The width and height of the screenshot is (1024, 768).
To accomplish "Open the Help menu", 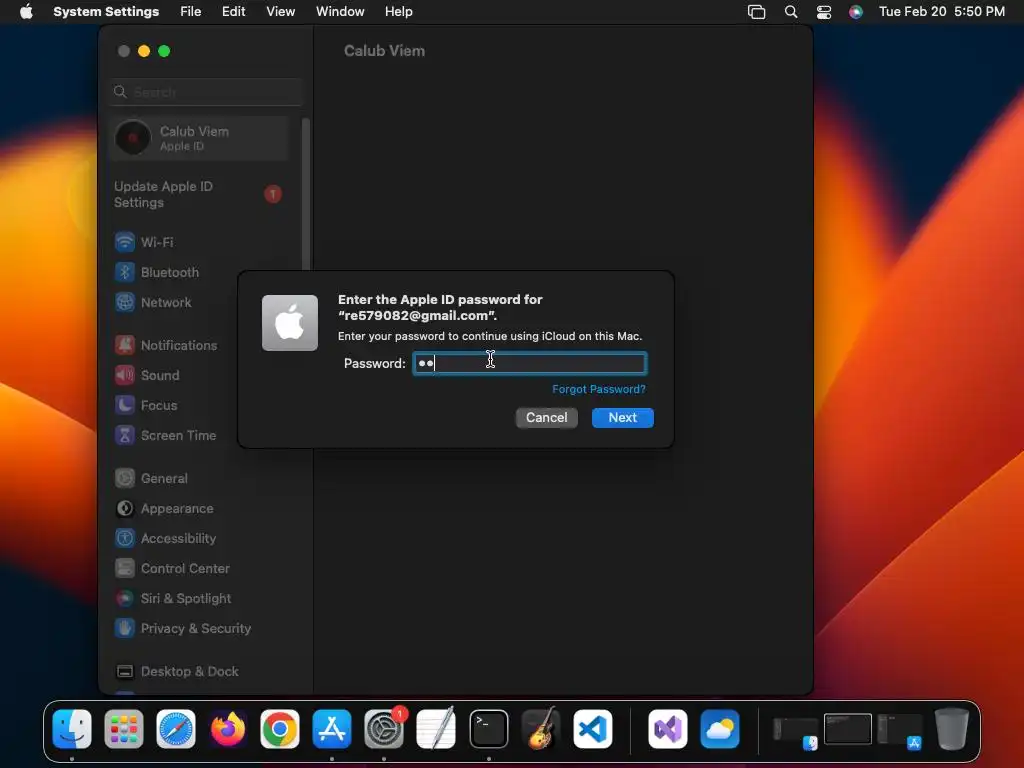I will (398, 12).
